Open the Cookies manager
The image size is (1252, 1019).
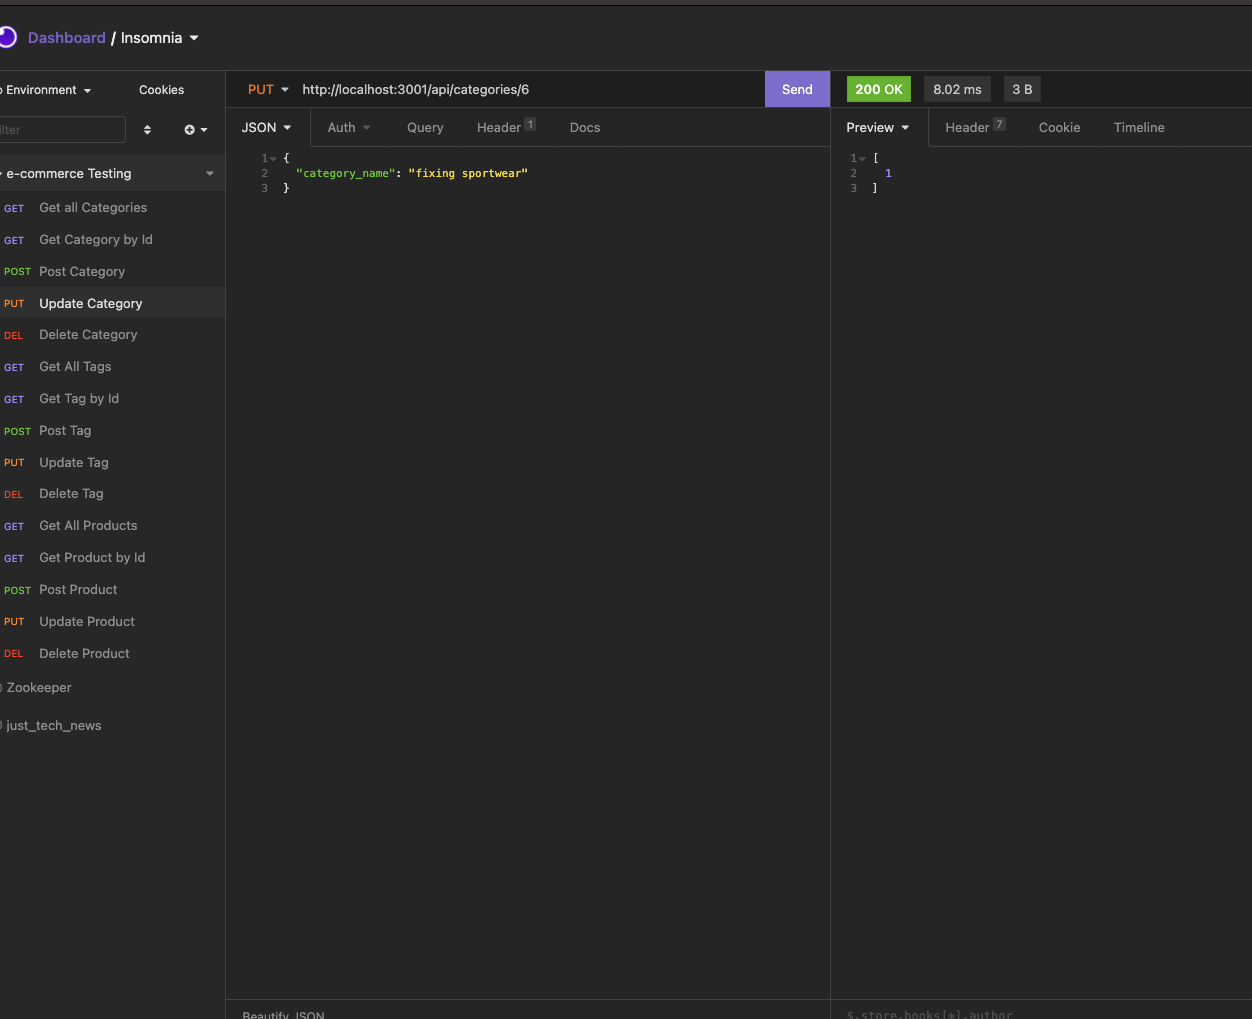coord(161,90)
